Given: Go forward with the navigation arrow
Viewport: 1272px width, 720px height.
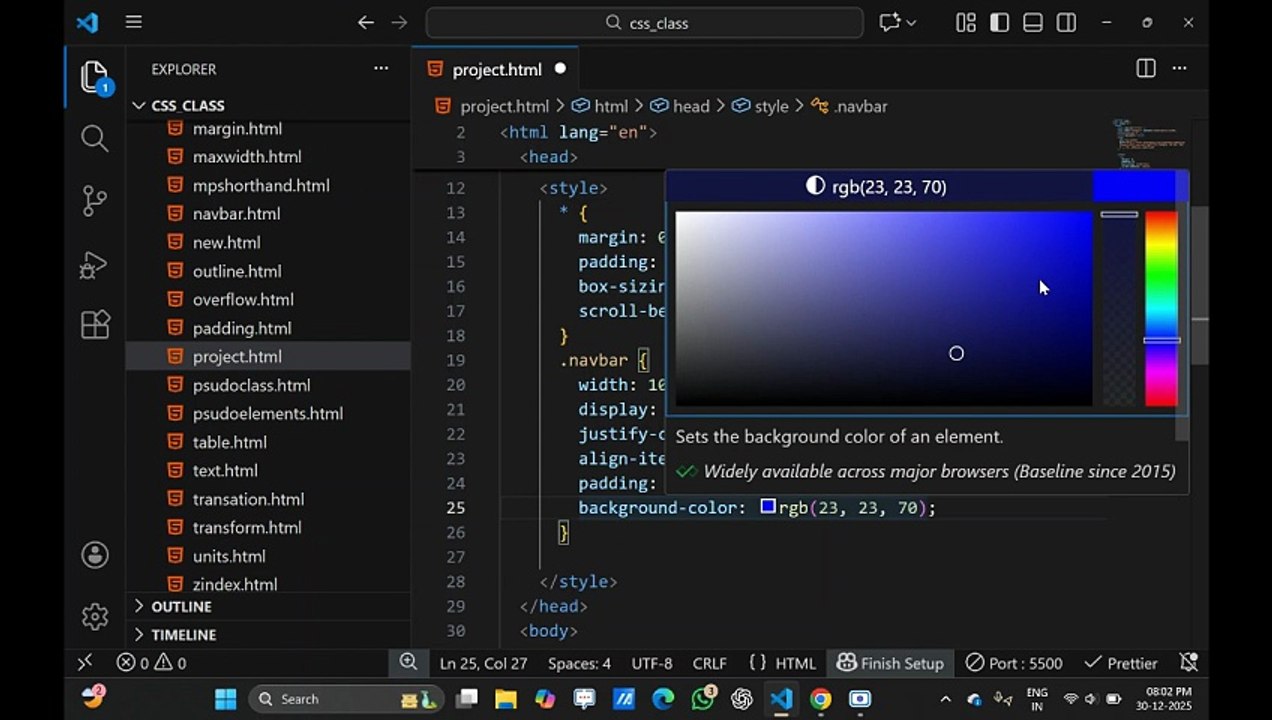Looking at the screenshot, I should pyautogui.click(x=399, y=22).
